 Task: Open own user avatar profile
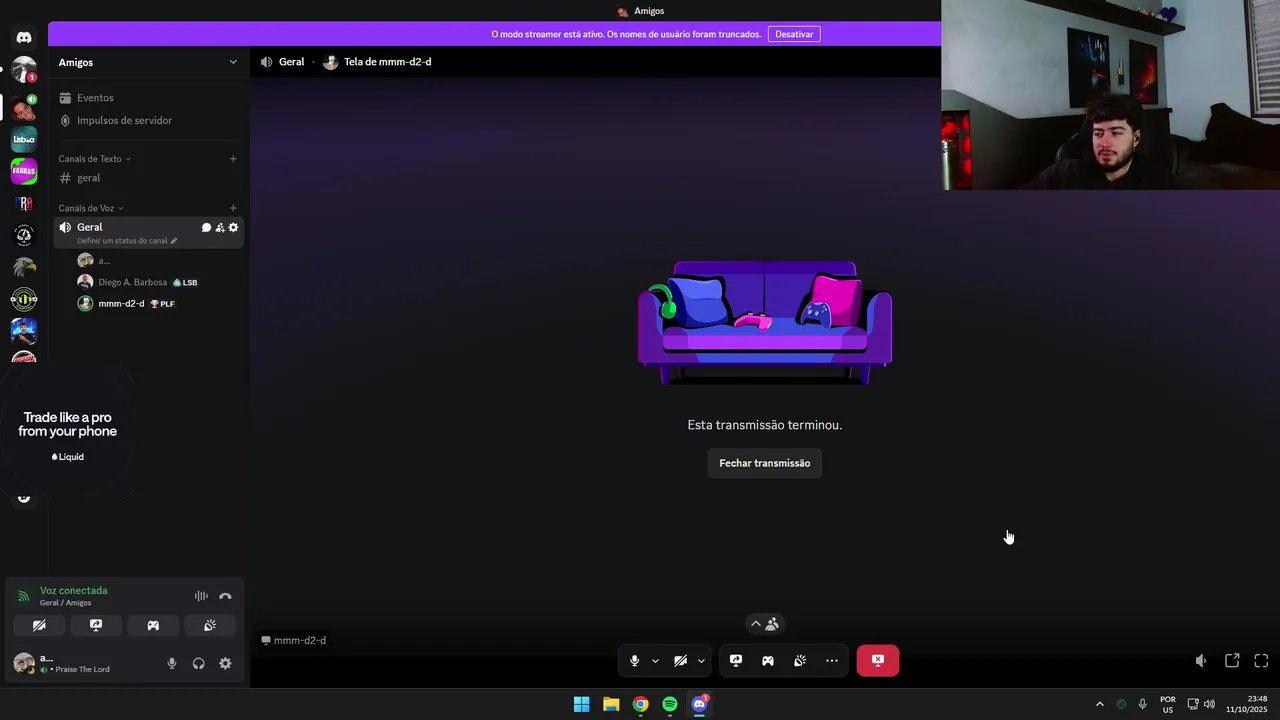click(x=24, y=663)
